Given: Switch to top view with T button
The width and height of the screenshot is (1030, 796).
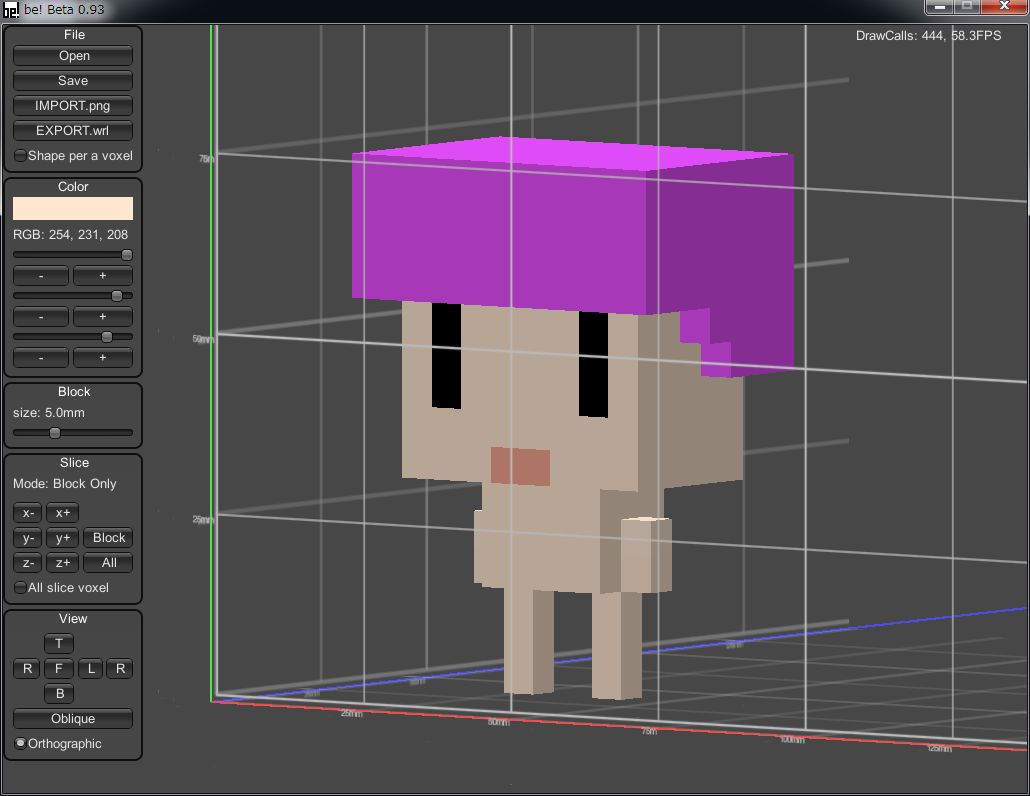Looking at the screenshot, I should pos(59,644).
